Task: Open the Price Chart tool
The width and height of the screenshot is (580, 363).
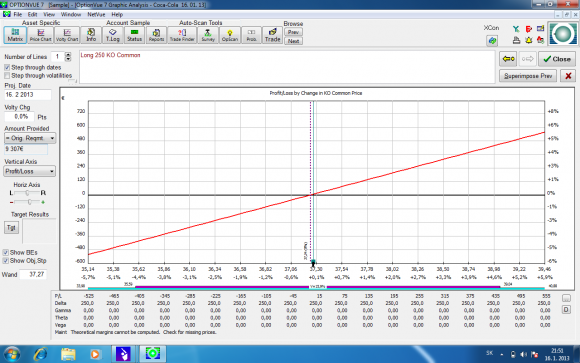Action: pyautogui.click(x=40, y=35)
